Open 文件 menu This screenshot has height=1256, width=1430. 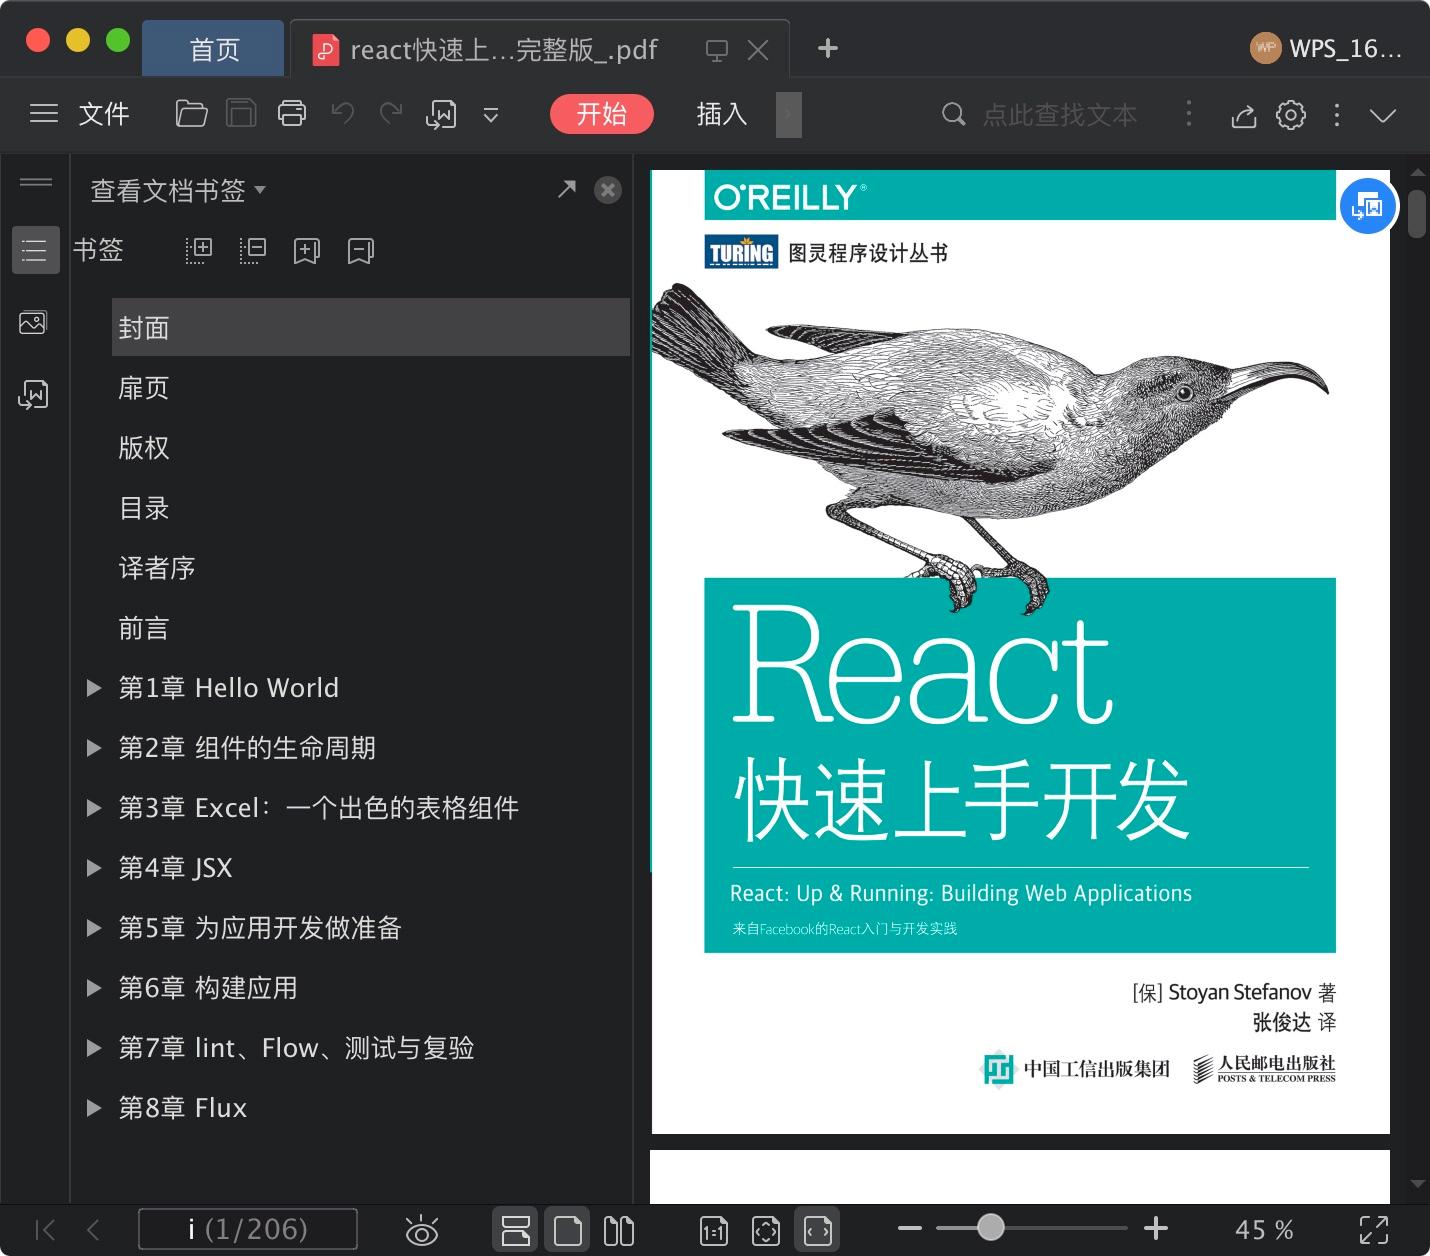[104, 114]
